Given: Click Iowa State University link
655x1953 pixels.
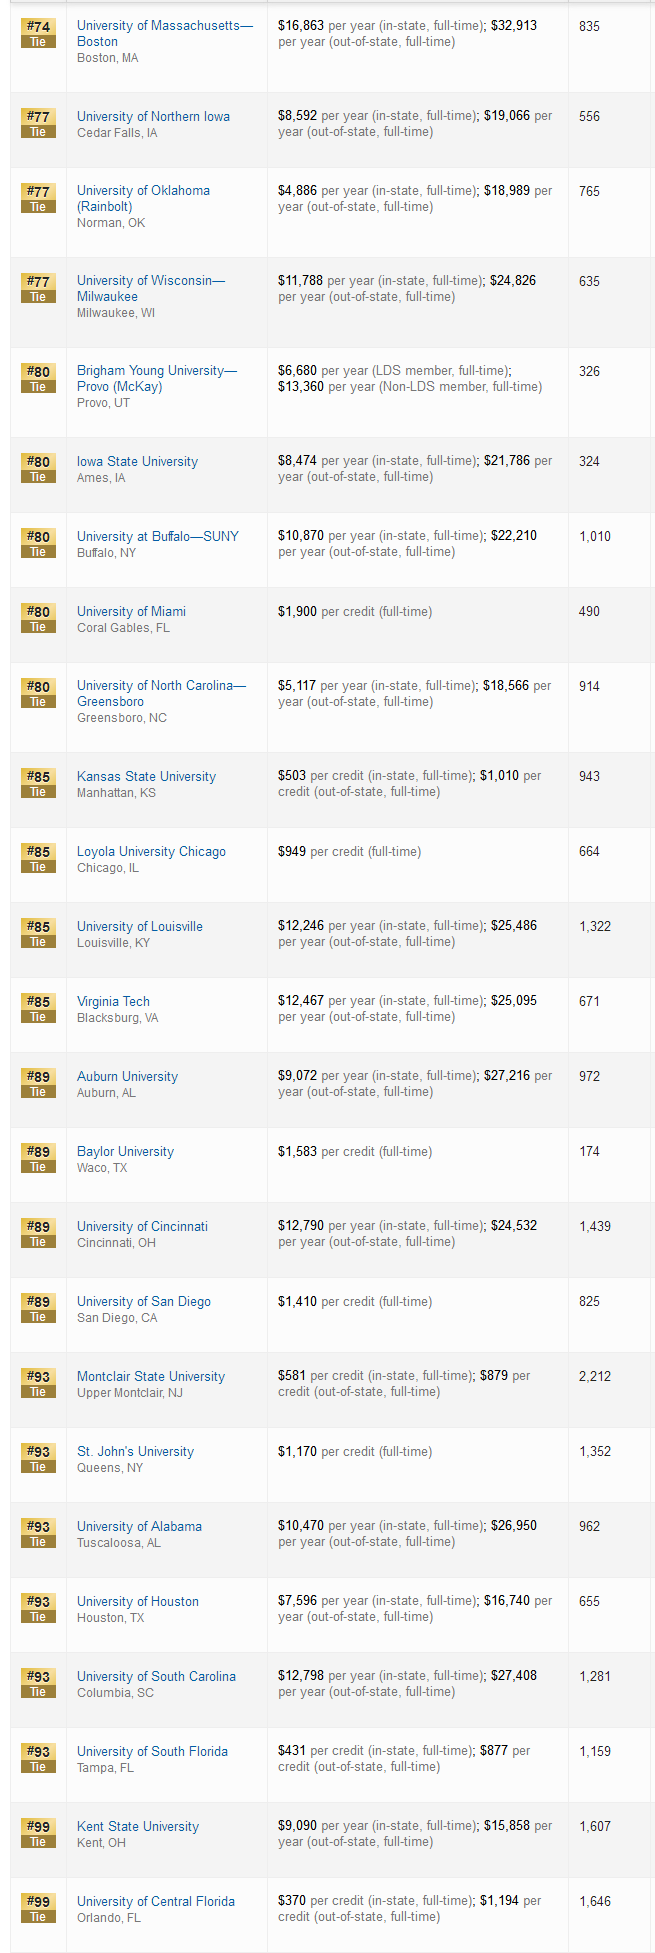Looking at the screenshot, I should pos(137,462).
